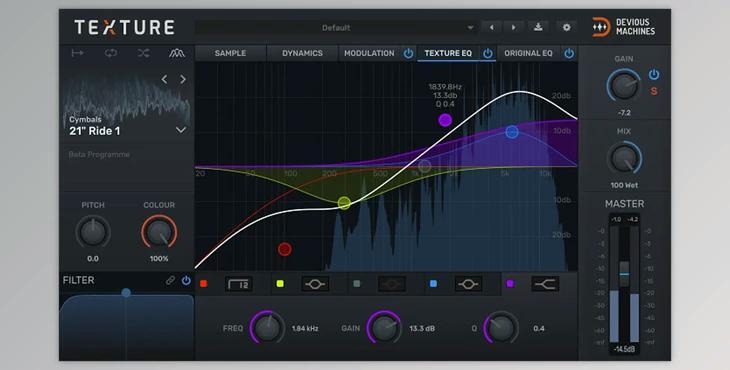Image resolution: width=730 pixels, height=370 pixels.
Task: Click the high-pass 12 filter shape icon
Action: pos(239,284)
